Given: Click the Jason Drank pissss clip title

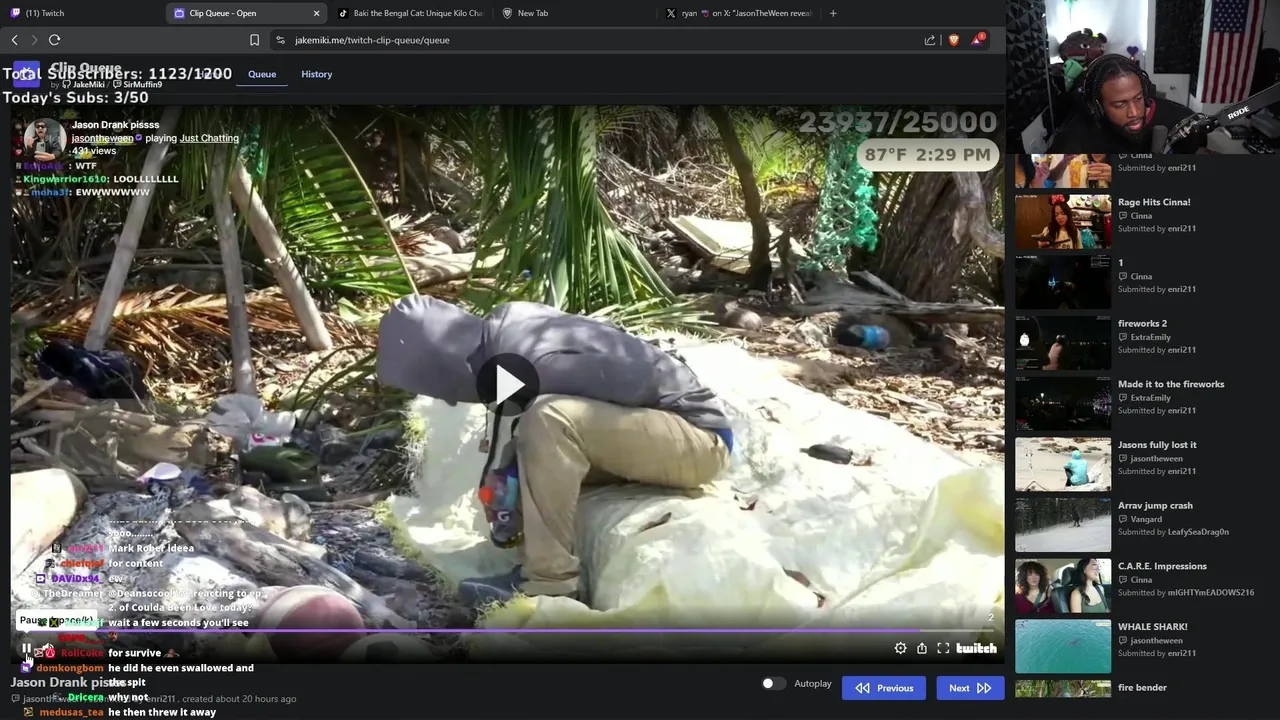Looking at the screenshot, I should click(x=116, y=125).
